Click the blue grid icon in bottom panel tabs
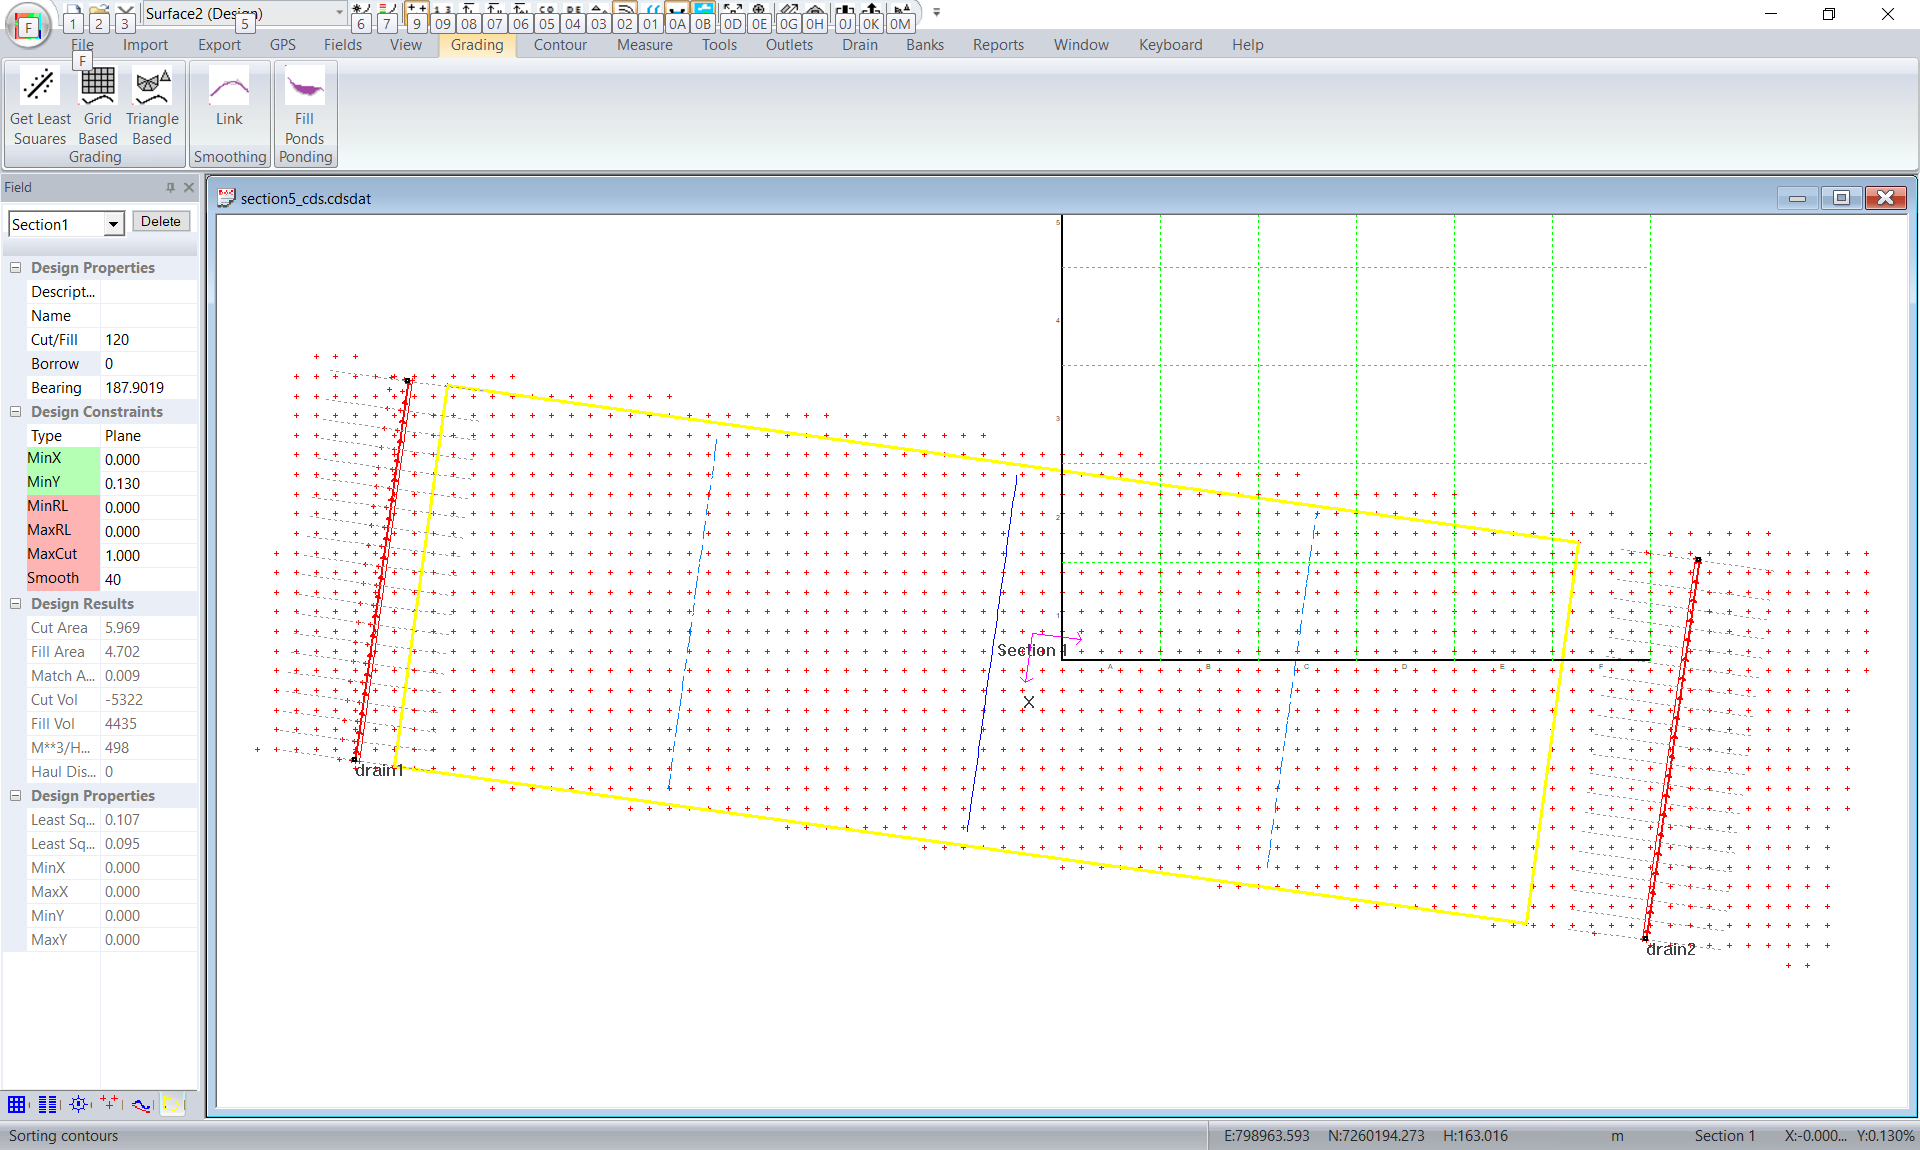 click(17, 1104)
